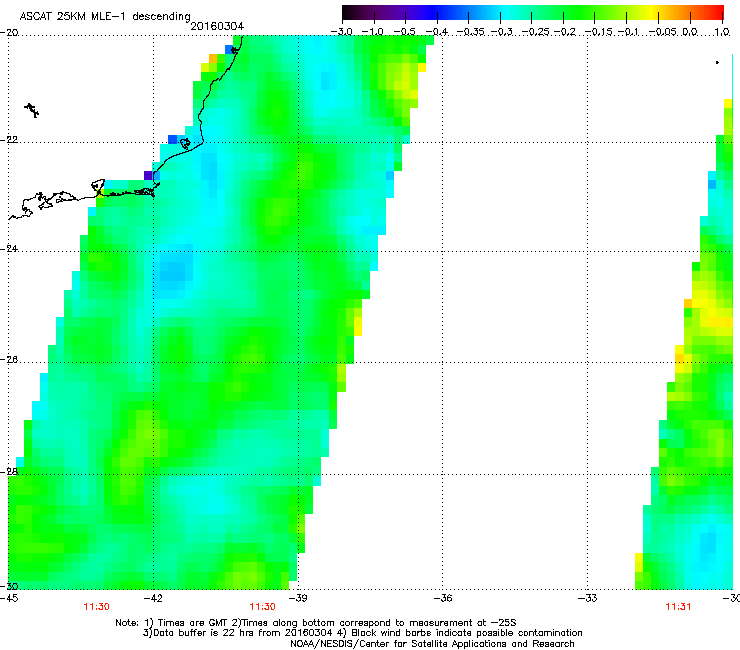
Task: Click the '-3.0' color bar label
Action: pyautogui.click(x=342, y=32)
